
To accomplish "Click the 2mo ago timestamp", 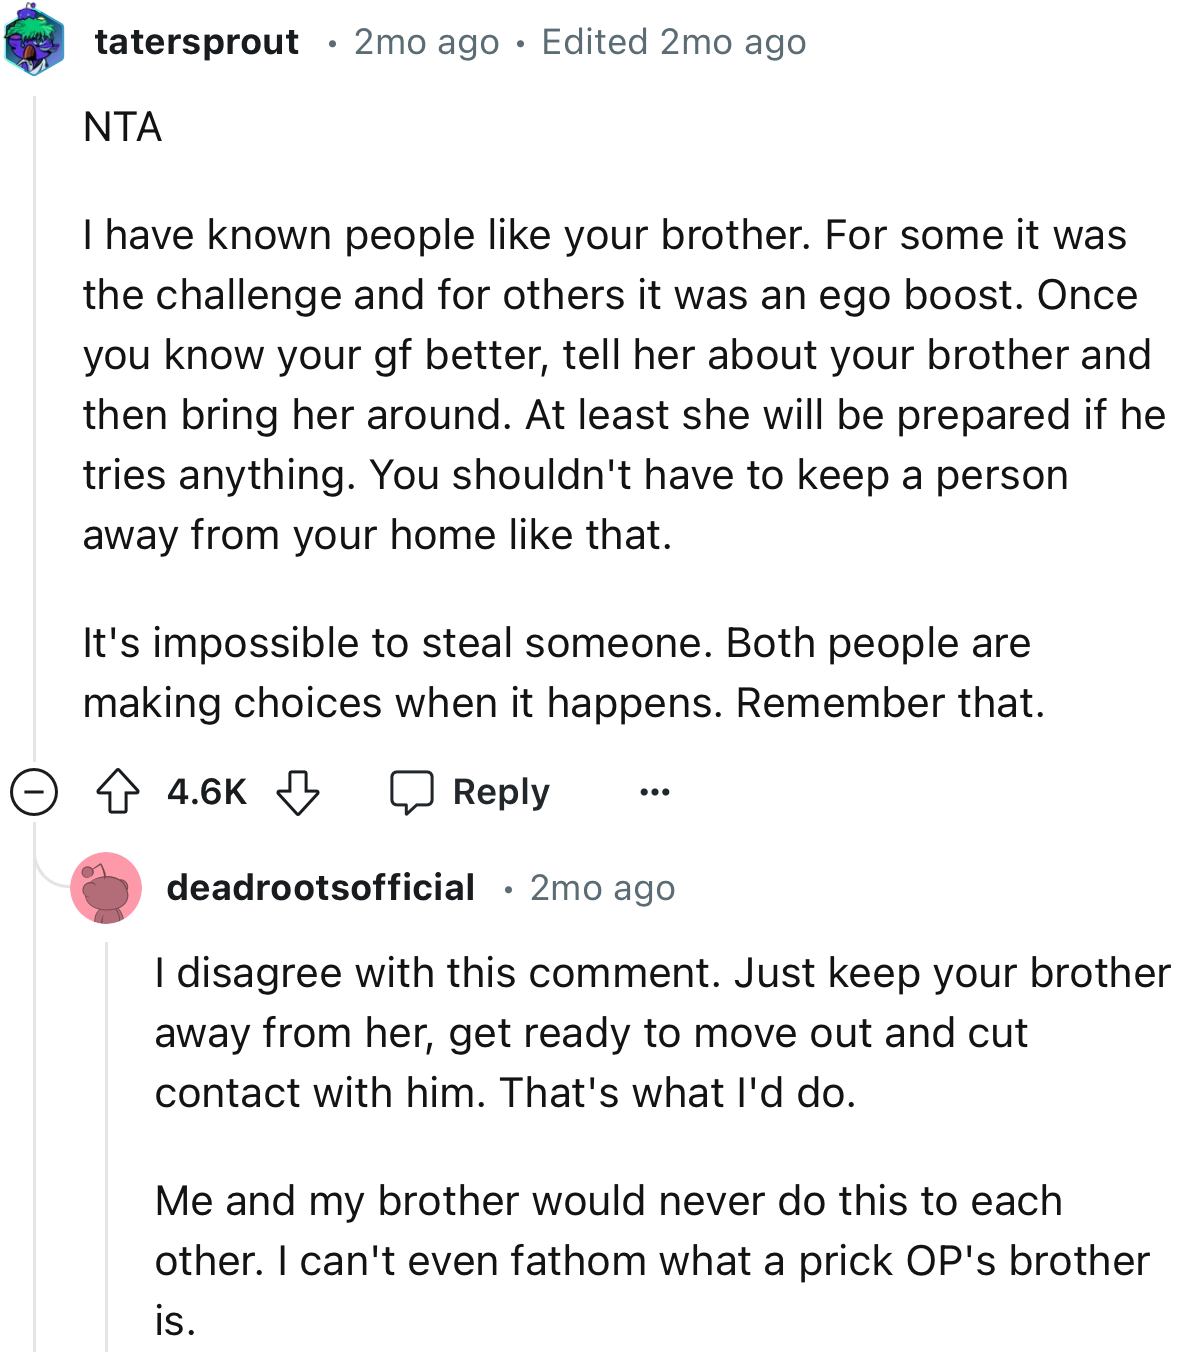I will coord(425,41).
